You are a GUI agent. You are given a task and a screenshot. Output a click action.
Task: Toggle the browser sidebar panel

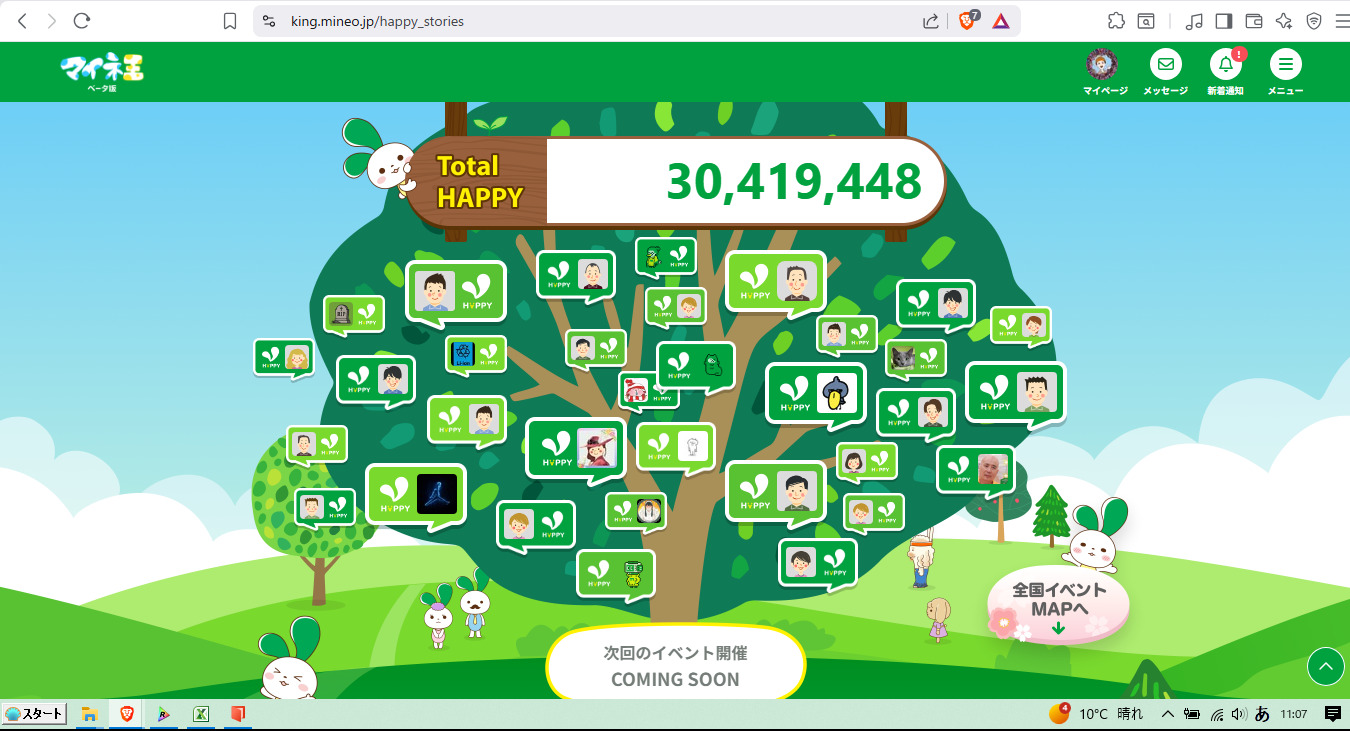tap(1224, 21)
